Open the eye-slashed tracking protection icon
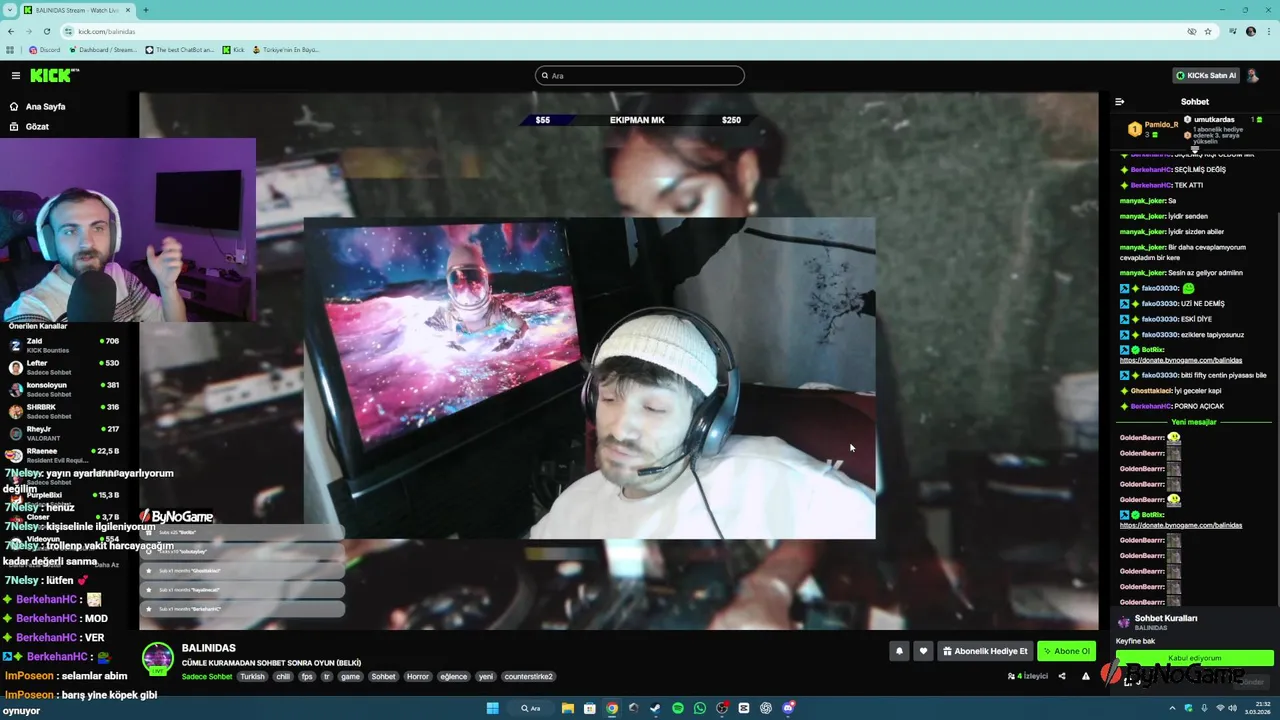Viewport: 1280px width, 720px height. coord(1191,31)
